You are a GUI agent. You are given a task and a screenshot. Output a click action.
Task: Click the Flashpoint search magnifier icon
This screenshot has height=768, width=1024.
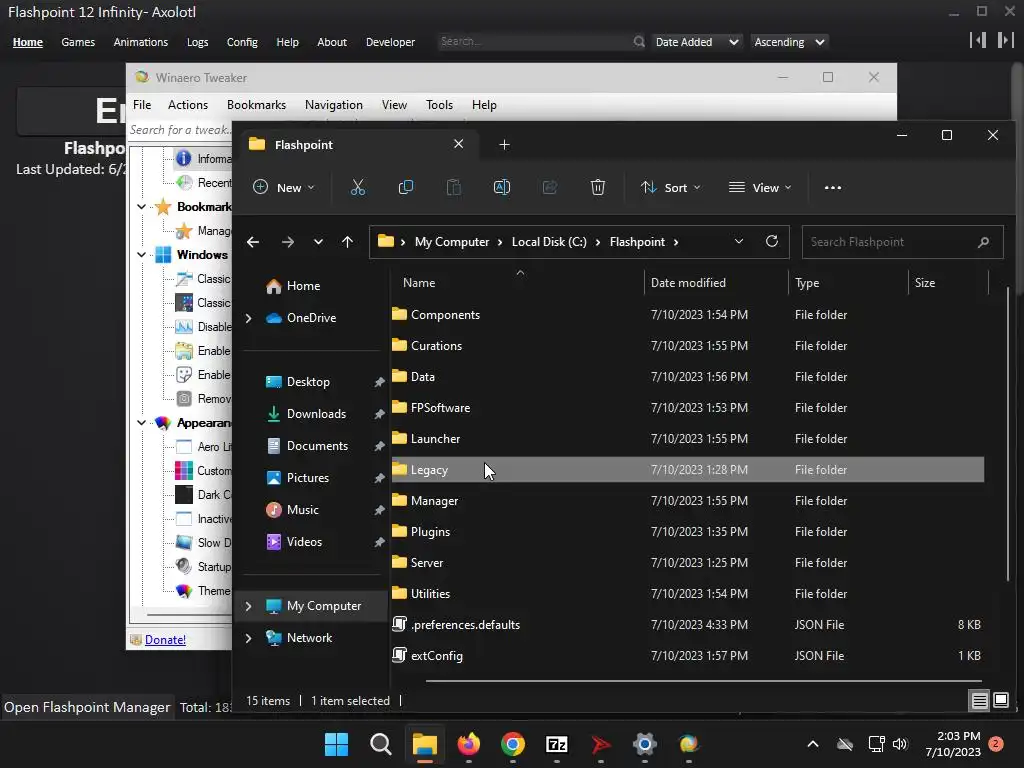tap(639, 42)
